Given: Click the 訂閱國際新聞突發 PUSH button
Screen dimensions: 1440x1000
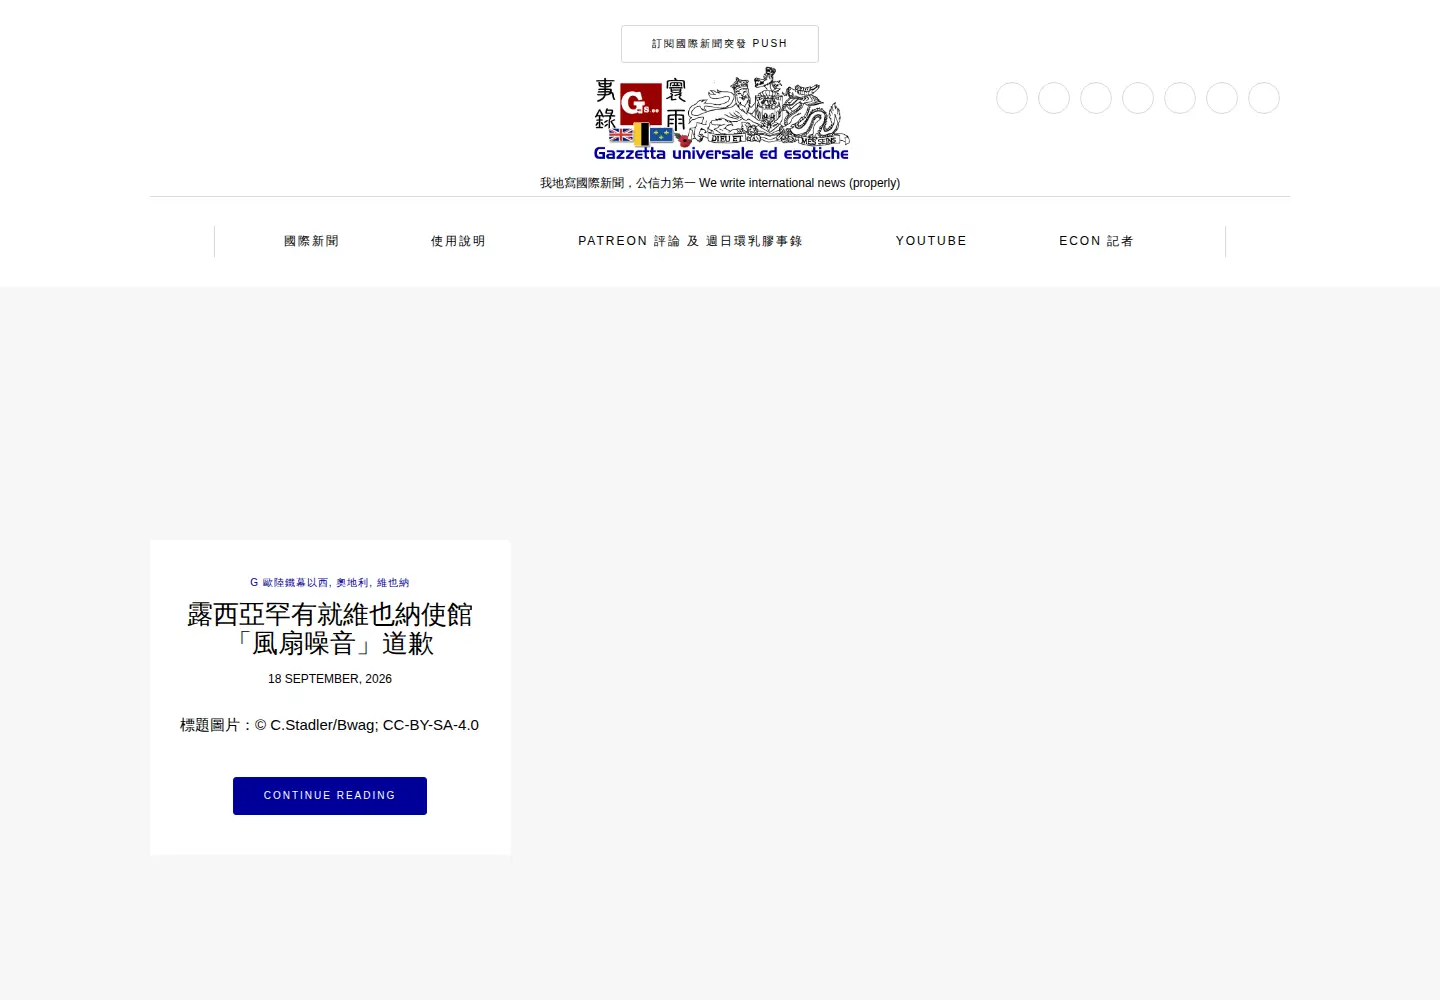Looking at the screenshot, I should coord(720,44).
